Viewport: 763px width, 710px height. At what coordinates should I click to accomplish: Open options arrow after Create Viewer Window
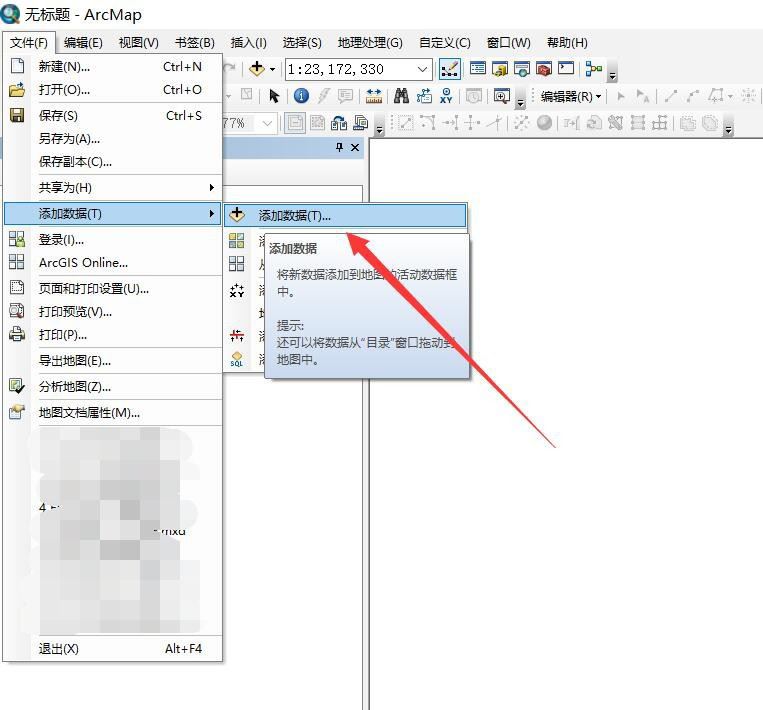pos(521,103)
